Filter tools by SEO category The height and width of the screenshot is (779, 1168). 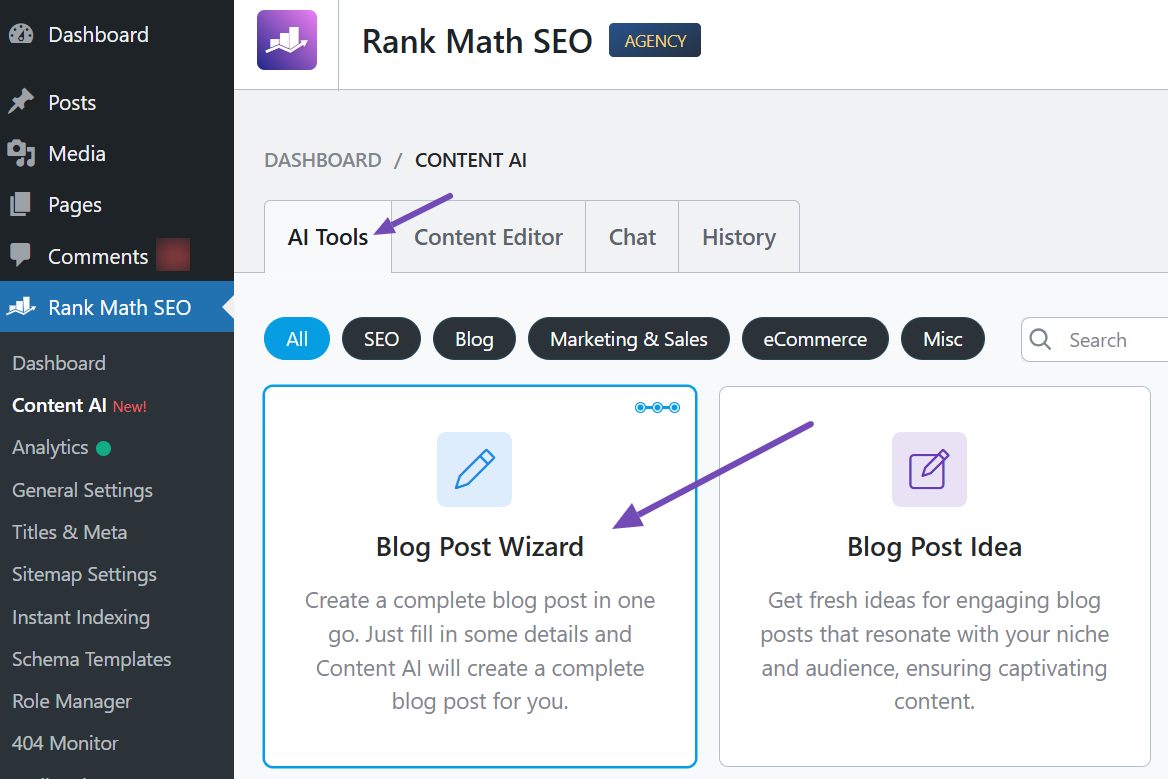point(381,339)
